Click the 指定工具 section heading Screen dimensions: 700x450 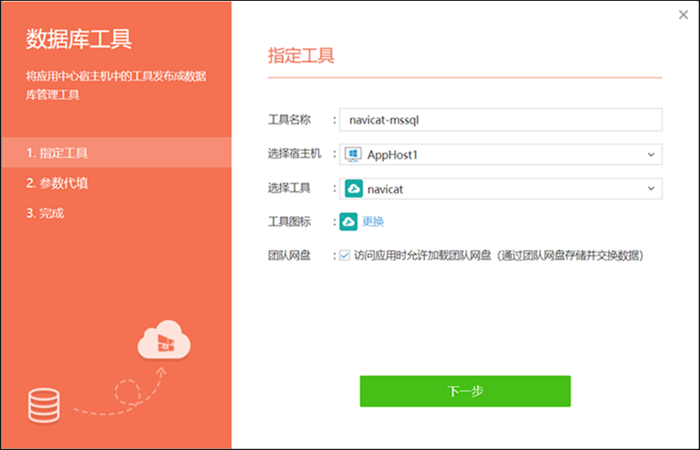(x=301, y=53)
